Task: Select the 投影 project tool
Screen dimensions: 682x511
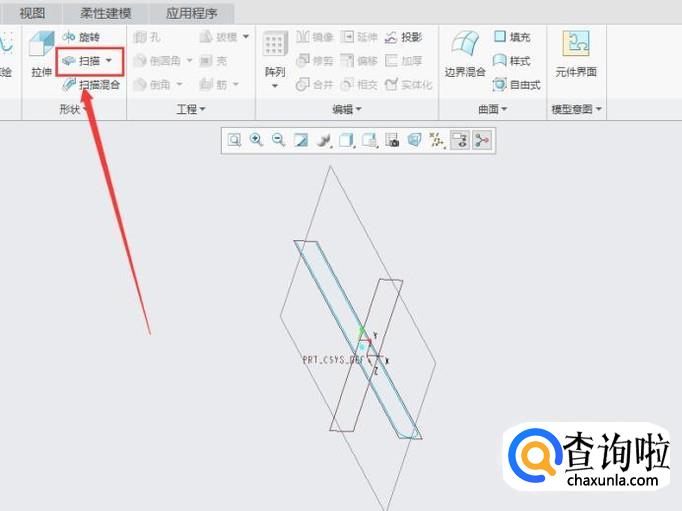Action: pos(403,37)
